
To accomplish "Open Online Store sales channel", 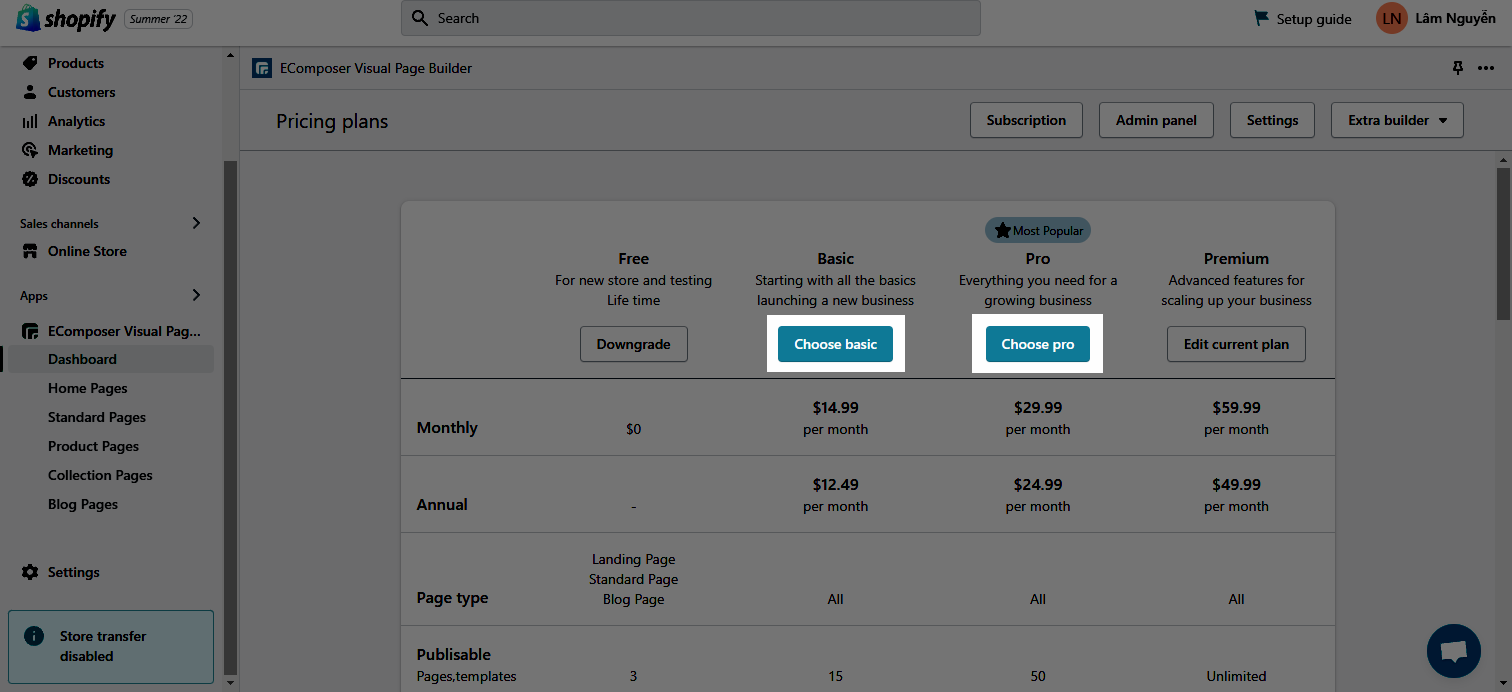I will click(88, 251).
